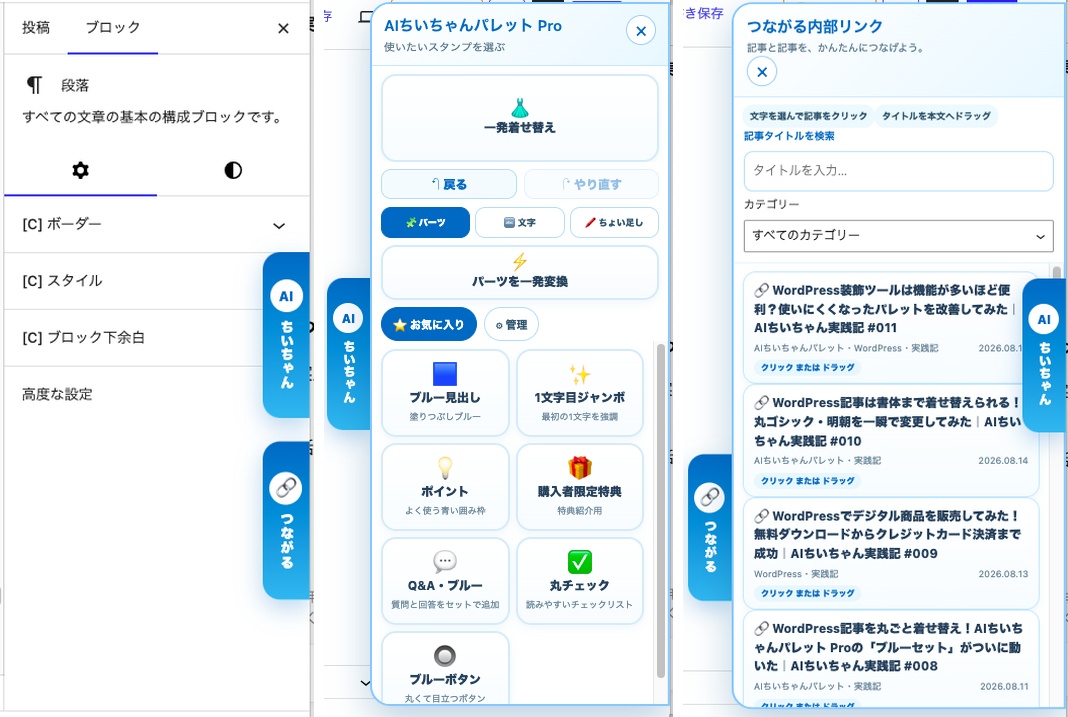Expand the [C] ボーダー section
The image size is (1068, 717).
[x=157, y=225]
